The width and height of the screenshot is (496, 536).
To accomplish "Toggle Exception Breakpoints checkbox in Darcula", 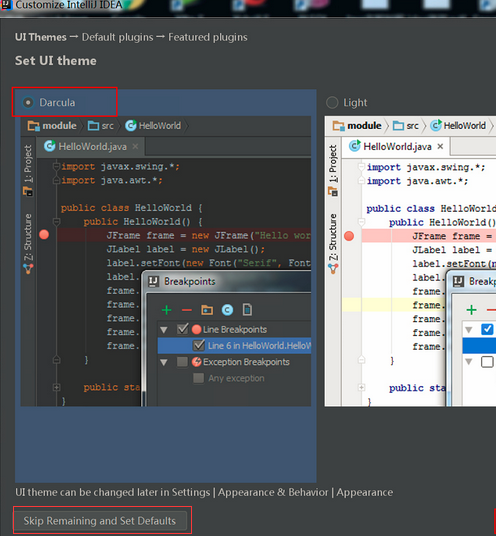I will tap(182, 362).
